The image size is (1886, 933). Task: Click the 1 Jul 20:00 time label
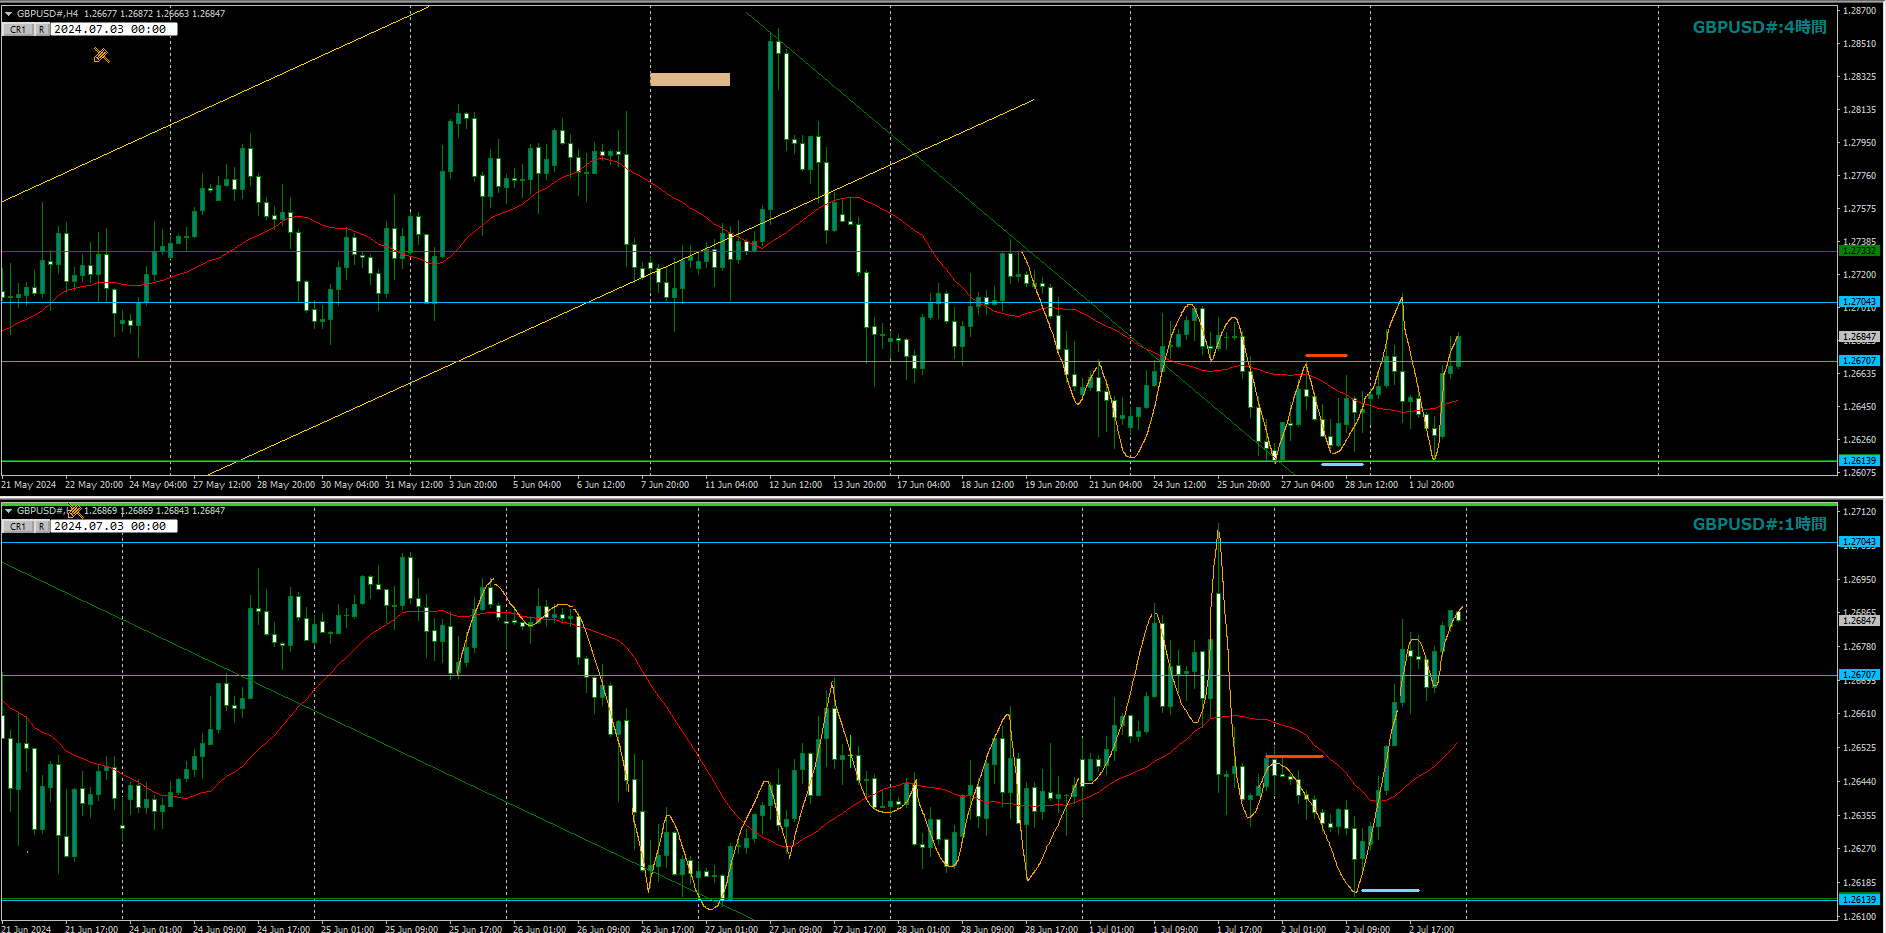coord(1432,485)
